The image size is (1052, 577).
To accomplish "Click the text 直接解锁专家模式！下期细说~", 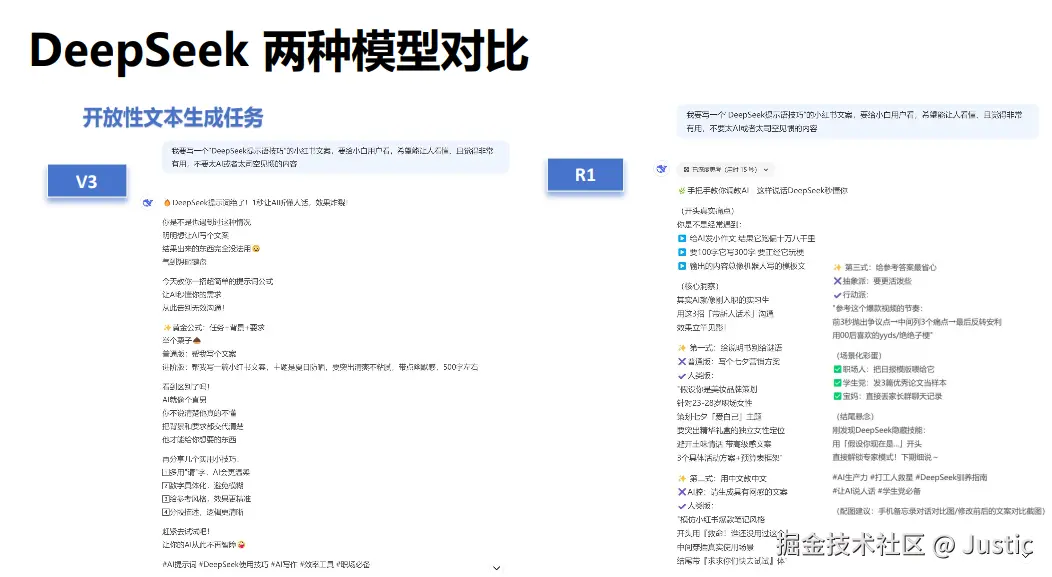I will (x=885, y=458).
